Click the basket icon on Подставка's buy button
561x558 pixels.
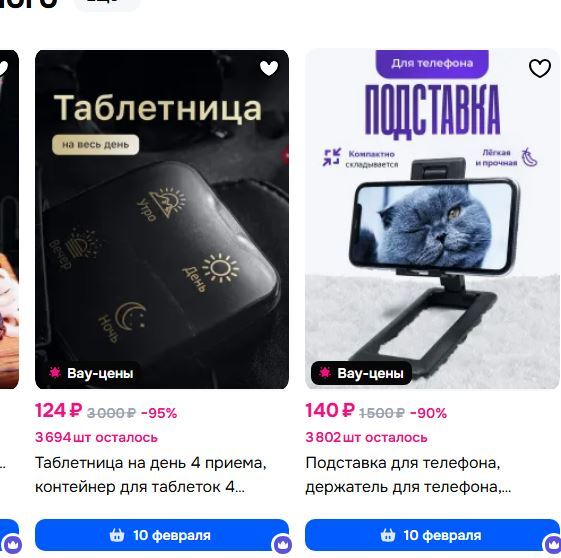(387, 535)
